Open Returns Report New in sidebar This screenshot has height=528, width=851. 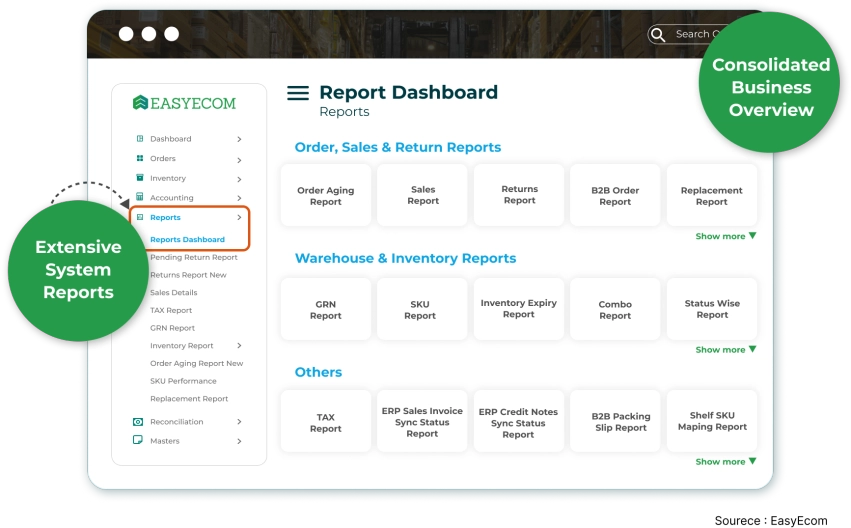point(188,275)
